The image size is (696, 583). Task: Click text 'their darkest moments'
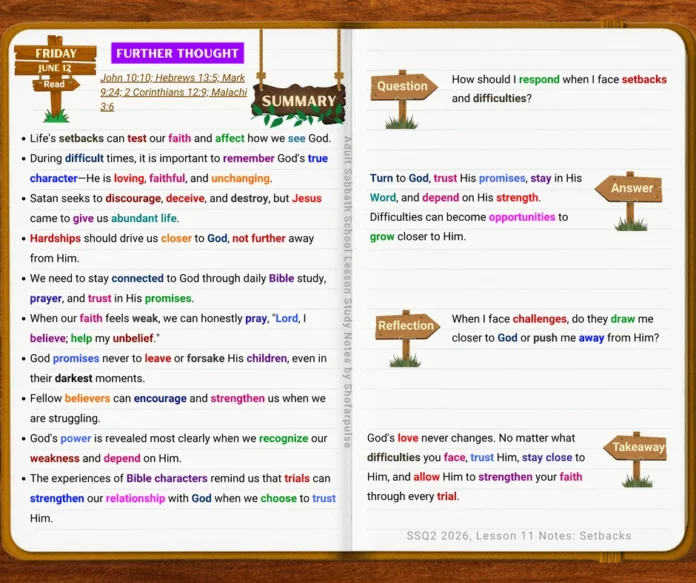coord(87,378)
